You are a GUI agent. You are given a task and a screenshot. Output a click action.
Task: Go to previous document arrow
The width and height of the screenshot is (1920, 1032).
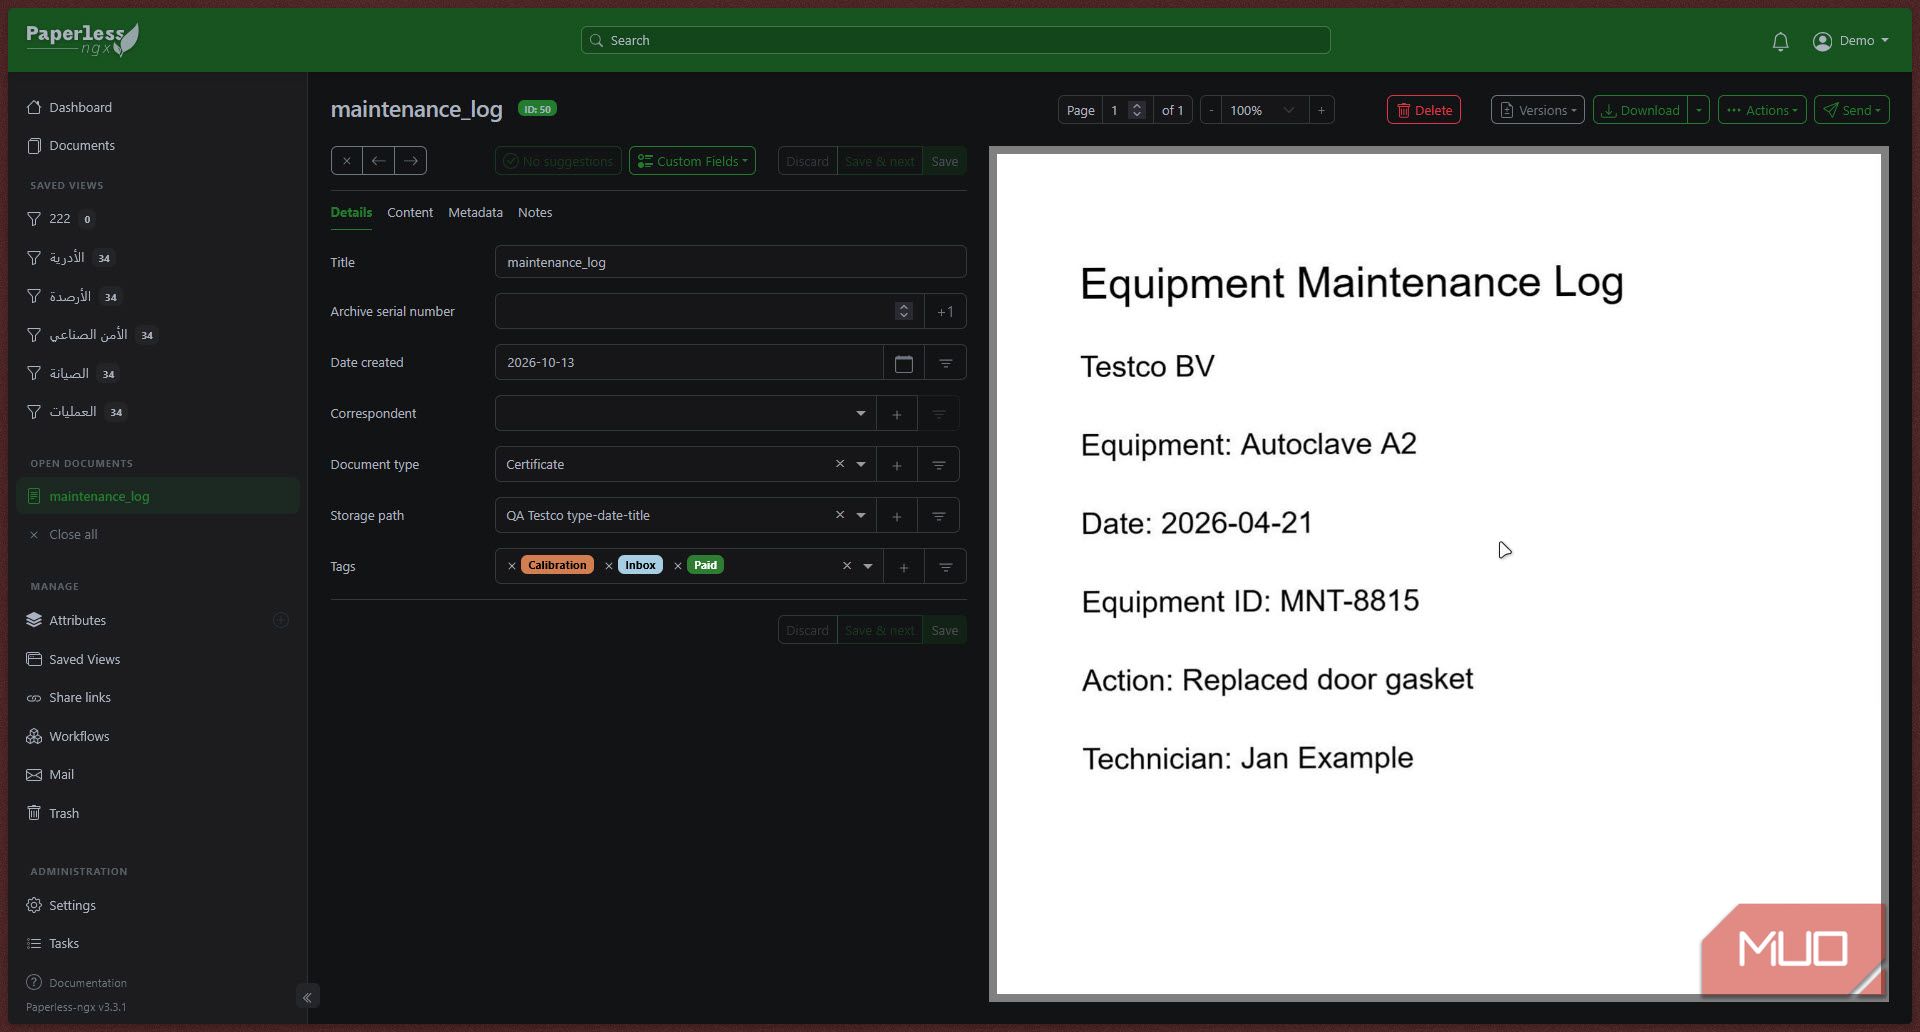(378, 161)
